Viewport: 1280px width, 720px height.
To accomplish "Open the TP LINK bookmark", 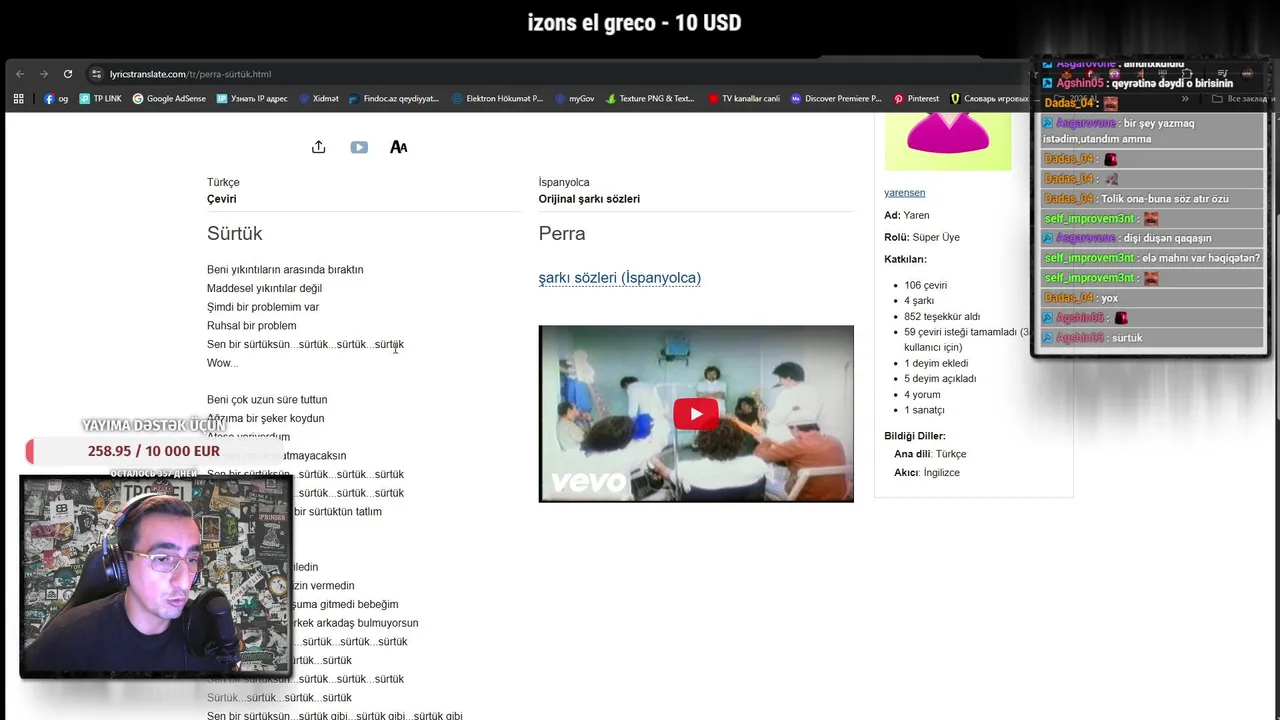I will click(100, 99).
